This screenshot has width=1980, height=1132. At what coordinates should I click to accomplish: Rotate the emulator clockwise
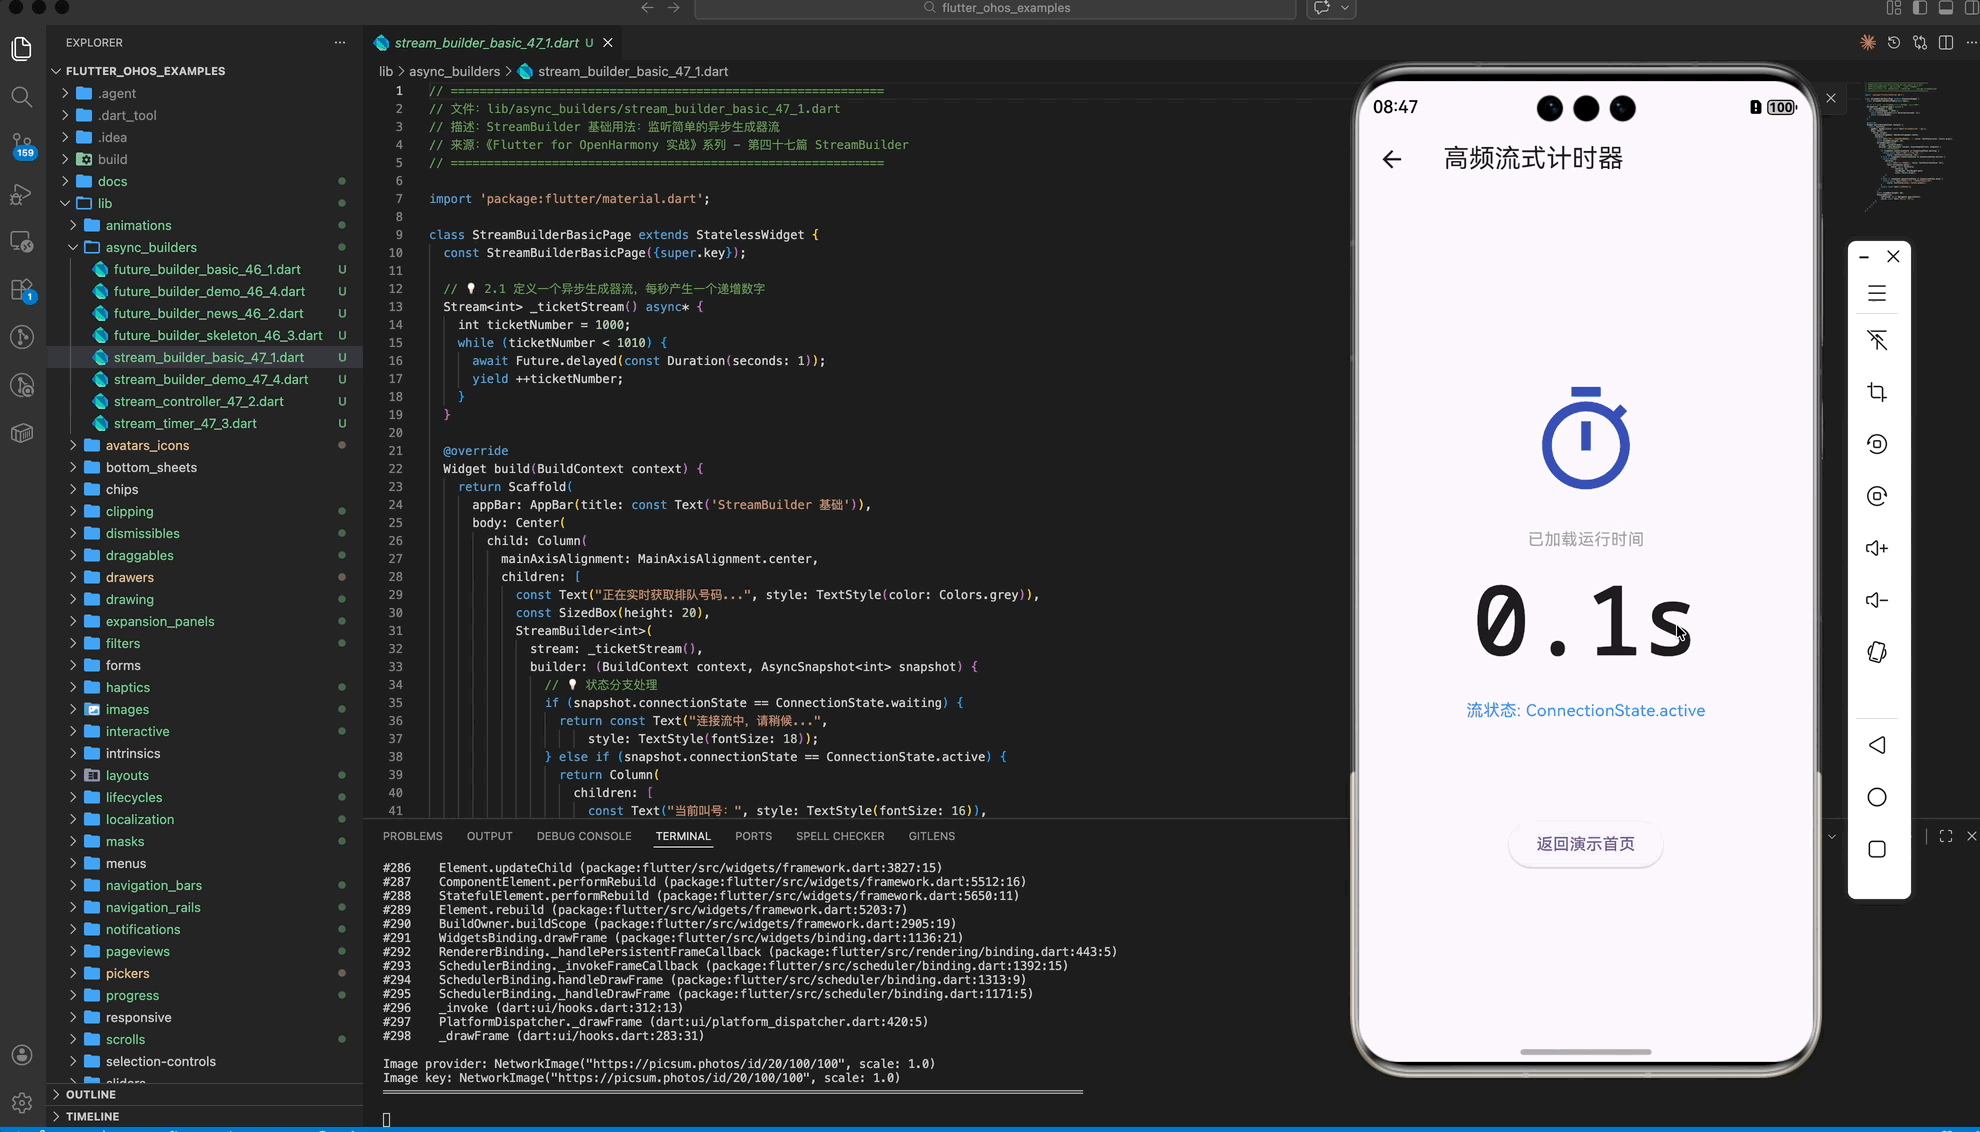click(x=1877, y=496)
